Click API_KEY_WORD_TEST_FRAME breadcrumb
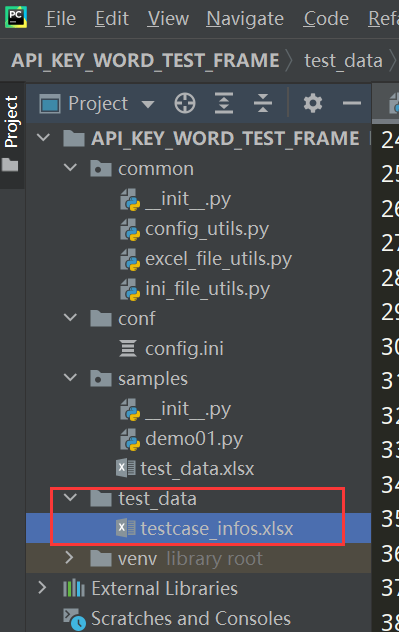399x632 pixels. [x=145, y=60]
